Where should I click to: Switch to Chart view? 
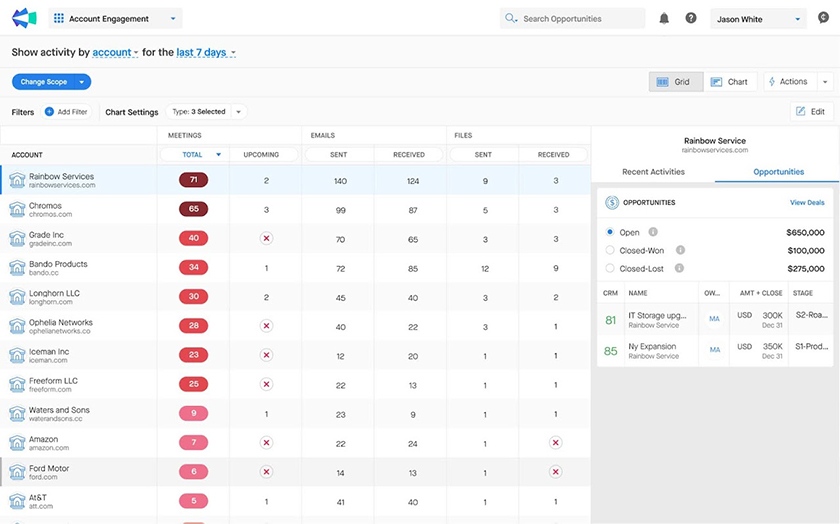[x=730, y=82]
